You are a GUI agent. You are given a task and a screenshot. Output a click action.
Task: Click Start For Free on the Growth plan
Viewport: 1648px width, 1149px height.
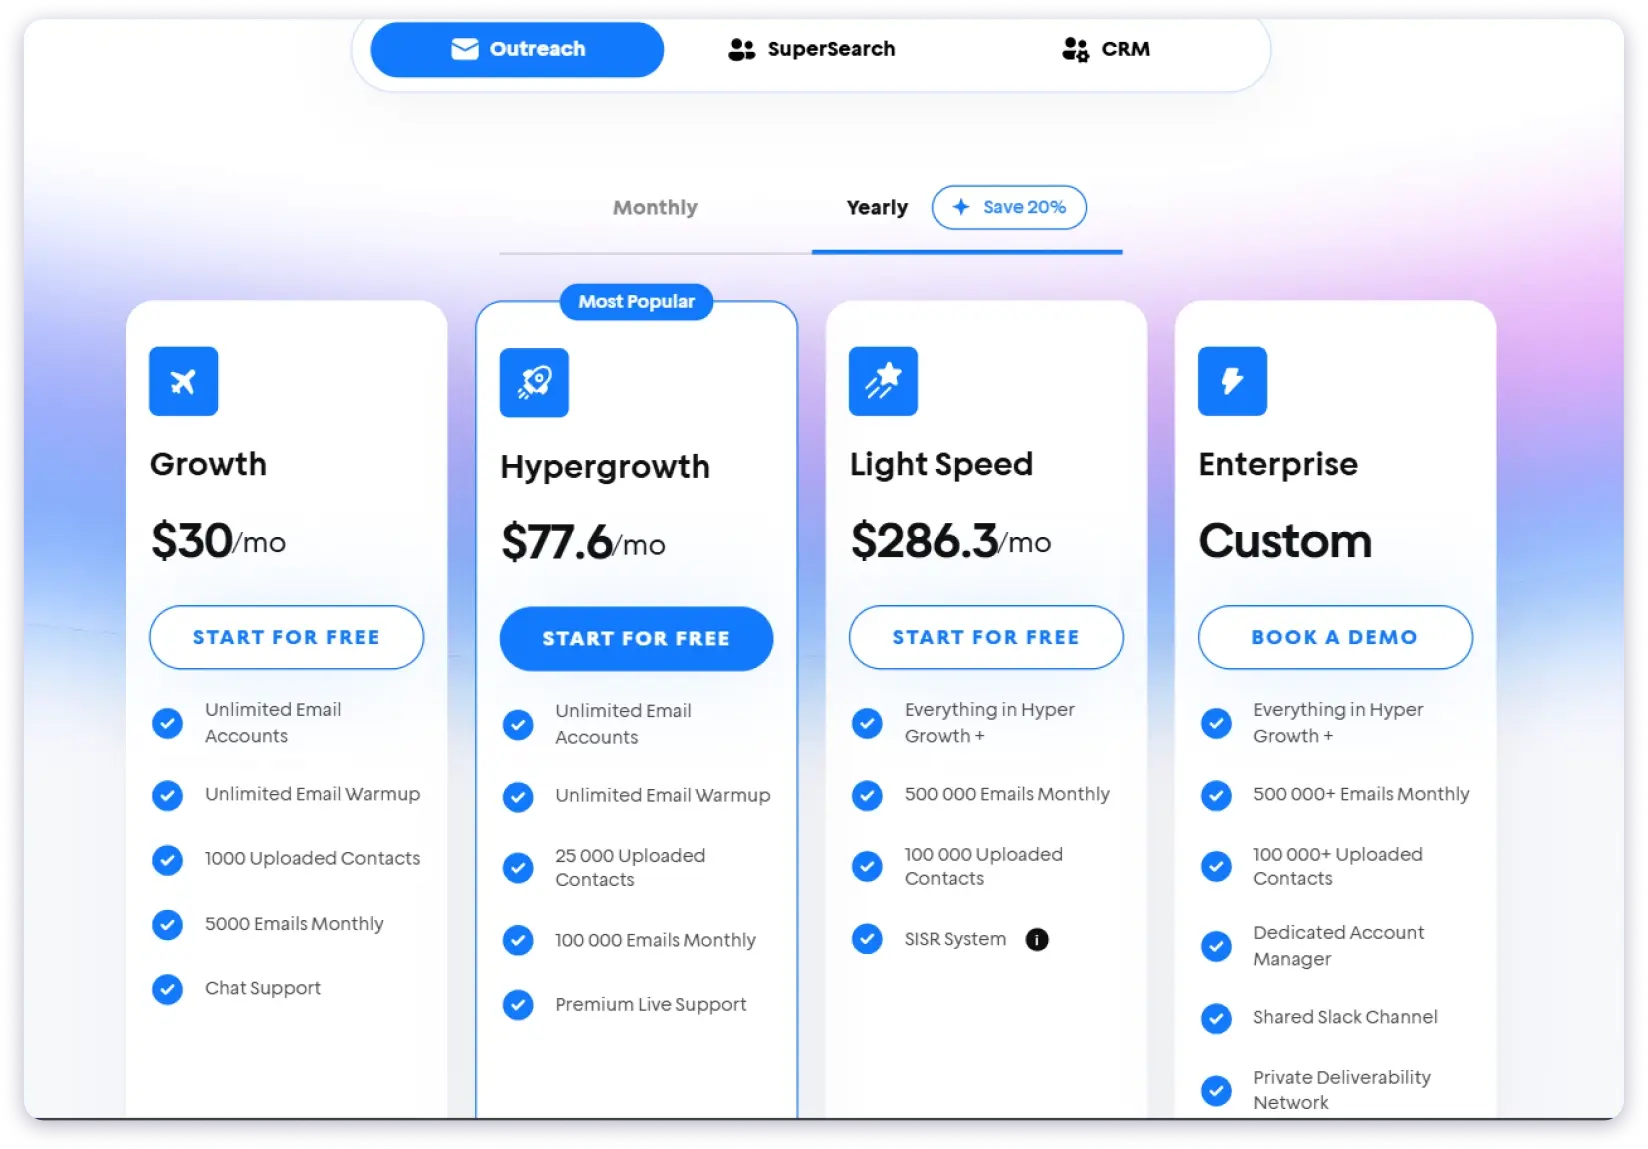286,637
